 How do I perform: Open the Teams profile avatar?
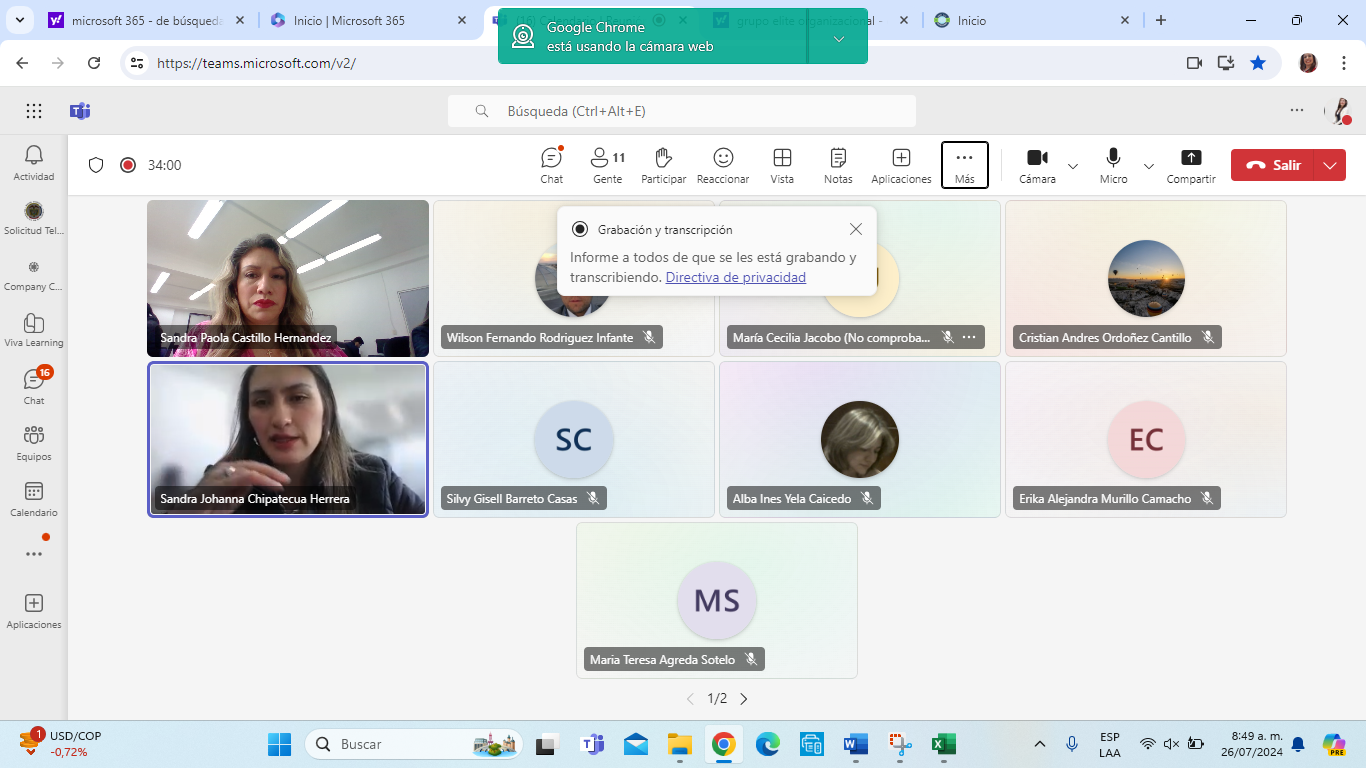pyautogui.click(x=1339, y=111)
